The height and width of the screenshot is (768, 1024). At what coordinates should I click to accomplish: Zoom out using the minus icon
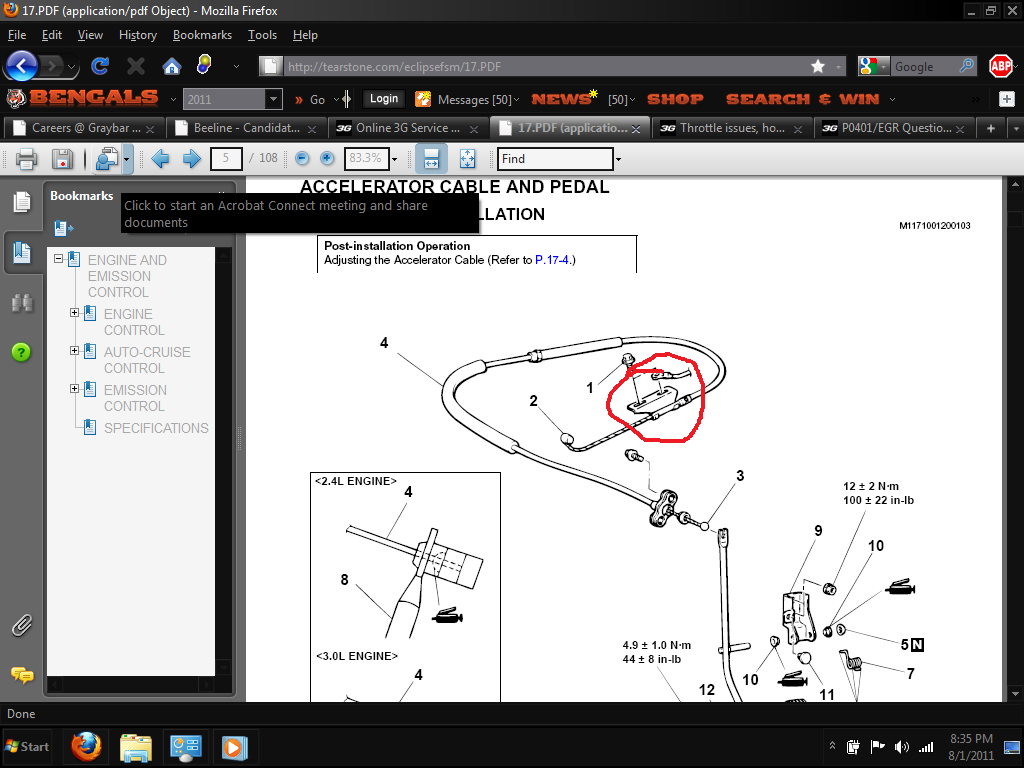[x=302, y=159]
